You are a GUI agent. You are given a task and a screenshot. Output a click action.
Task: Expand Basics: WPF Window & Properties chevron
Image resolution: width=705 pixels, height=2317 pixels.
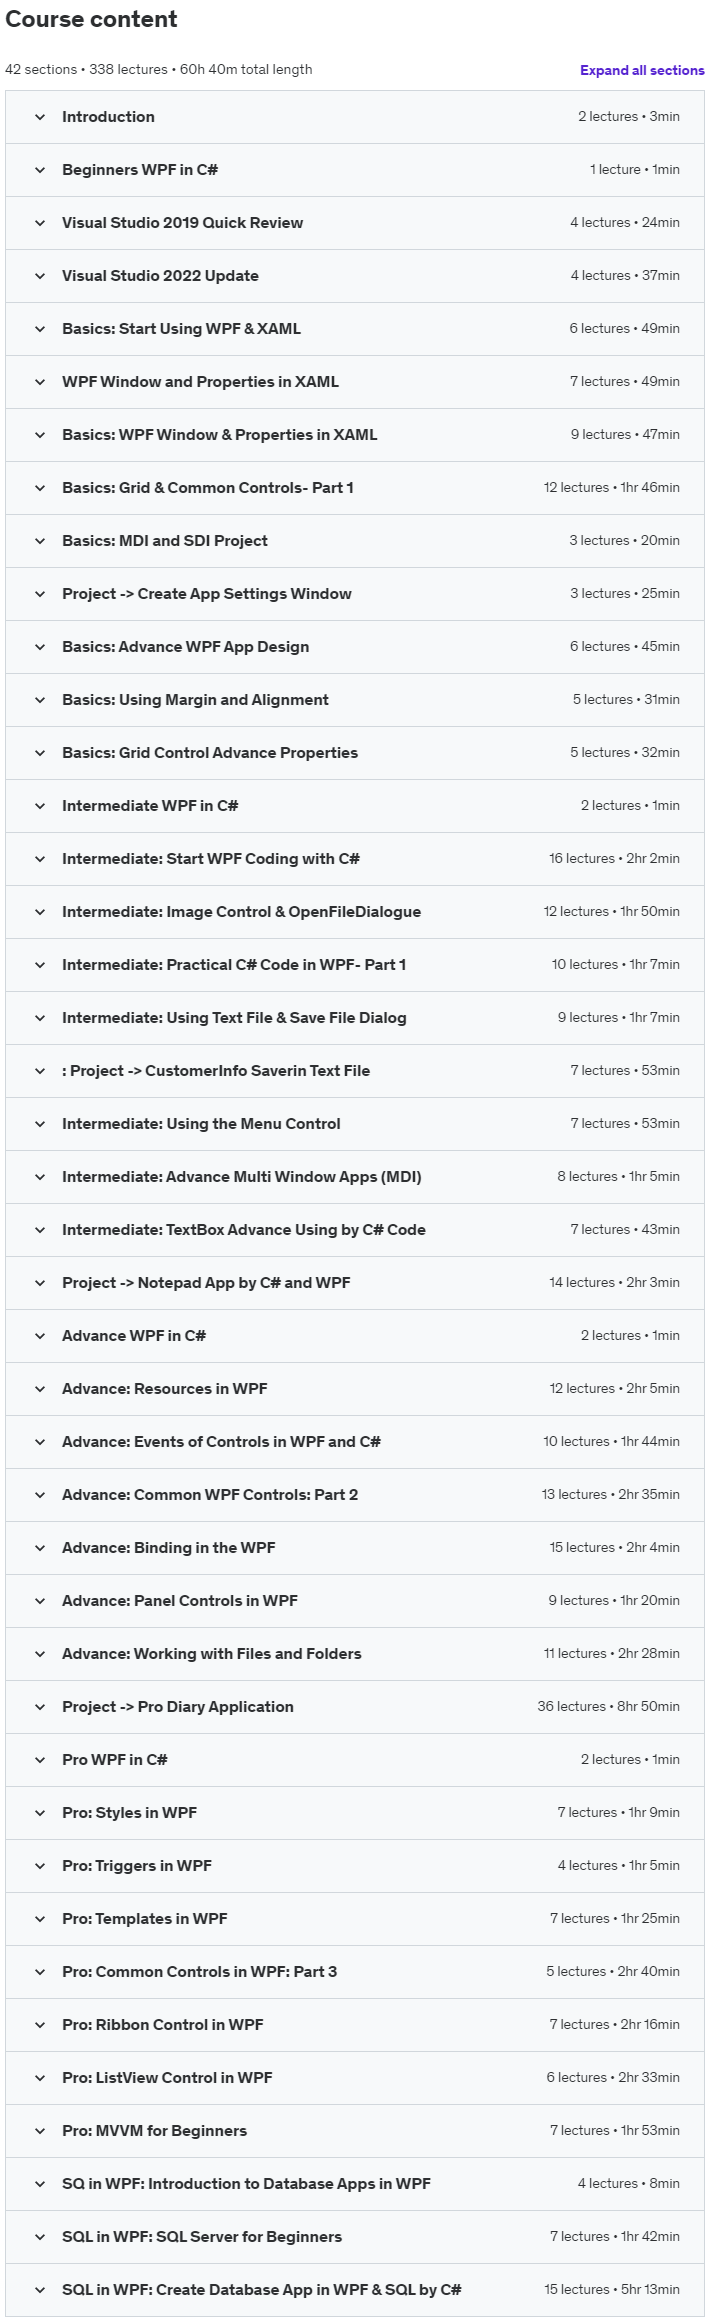pos(40,435)
